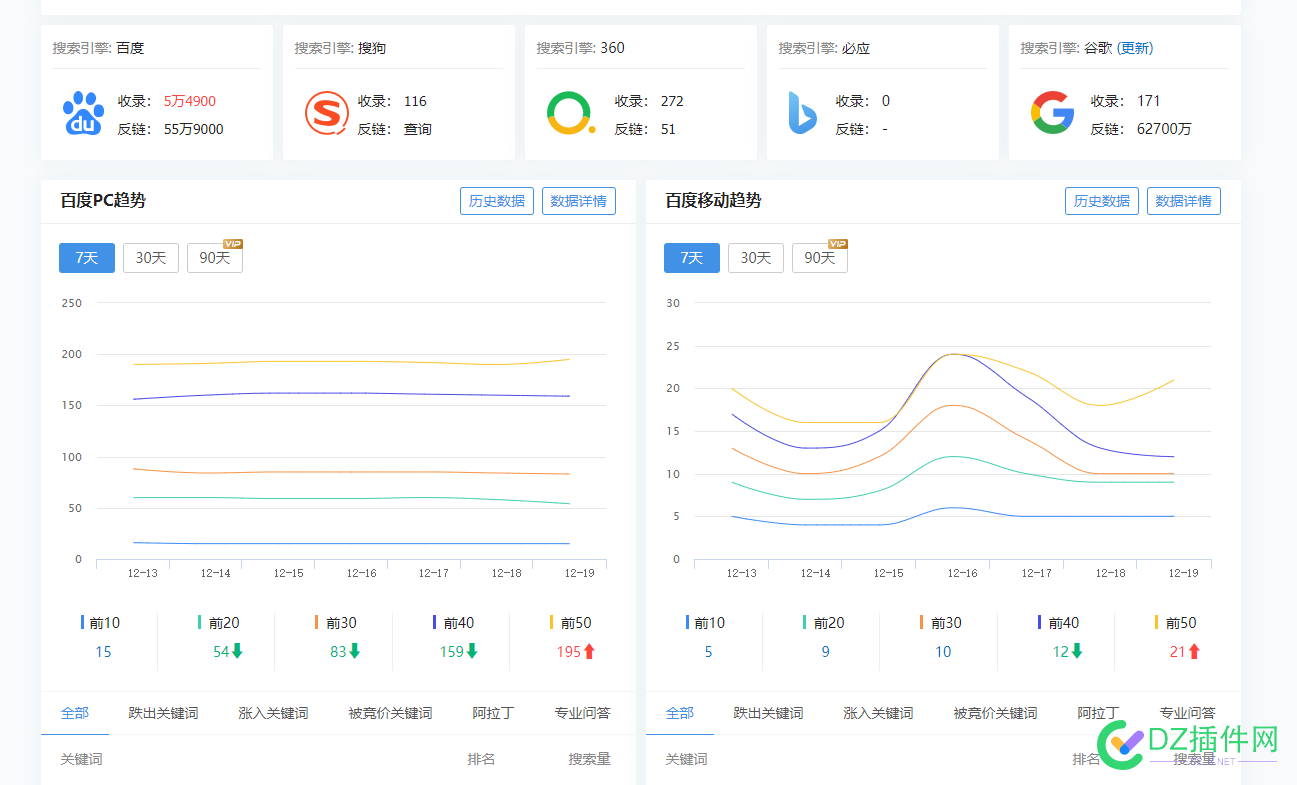Click 百度移动趋势 panel title
1297x785 pixels.
click(713, 201)
